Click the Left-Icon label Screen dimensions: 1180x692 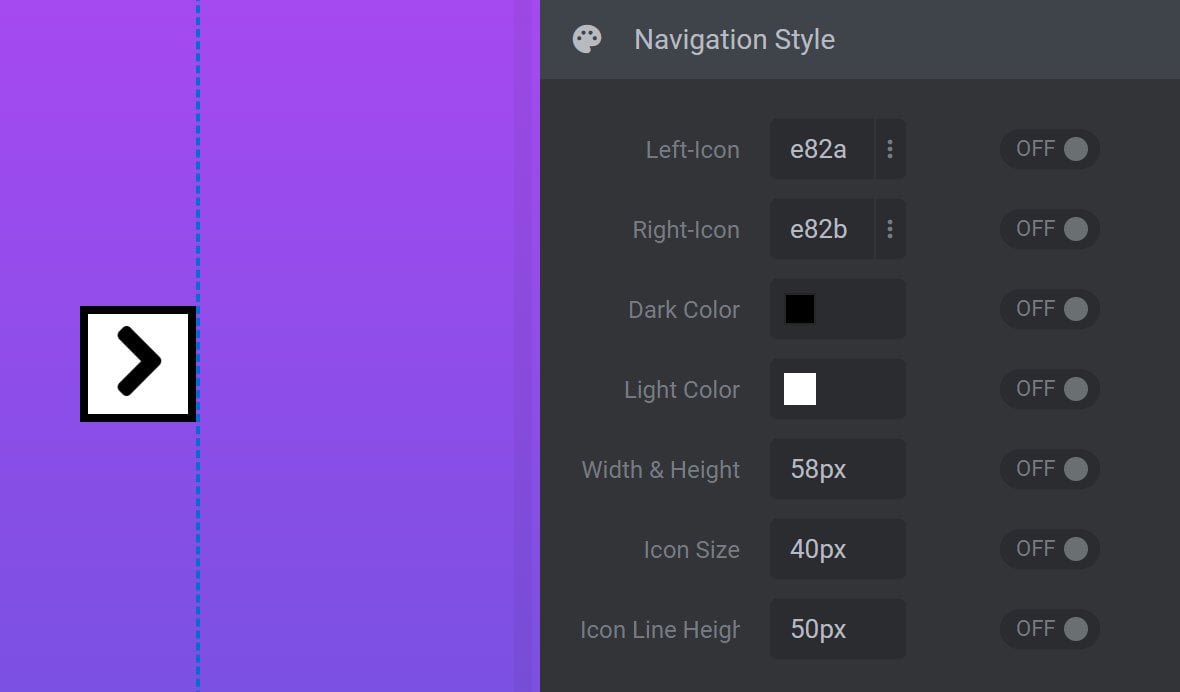692,150
